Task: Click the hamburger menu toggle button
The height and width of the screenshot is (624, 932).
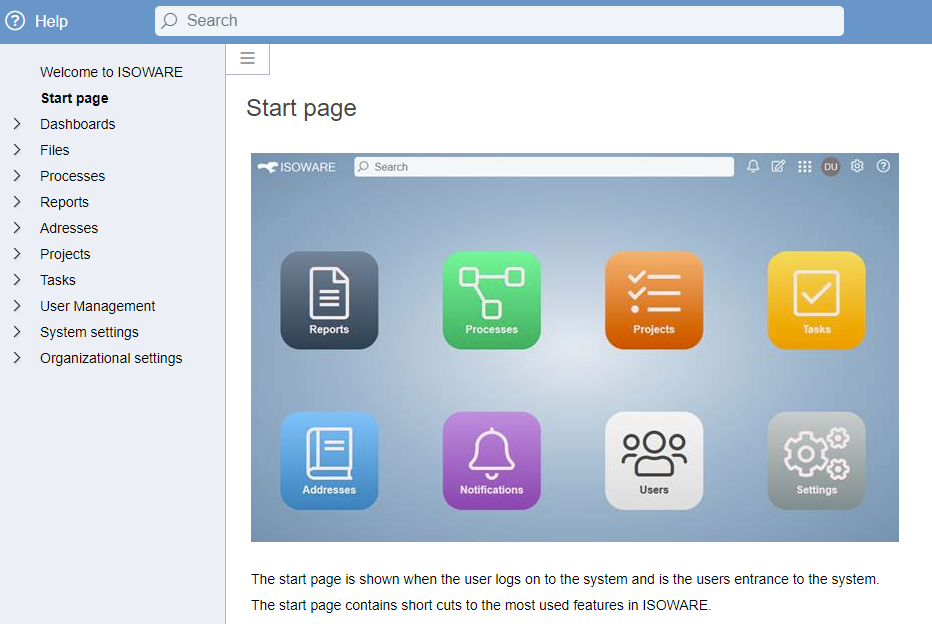Action: pyautogui.click(x=247, y=58)
